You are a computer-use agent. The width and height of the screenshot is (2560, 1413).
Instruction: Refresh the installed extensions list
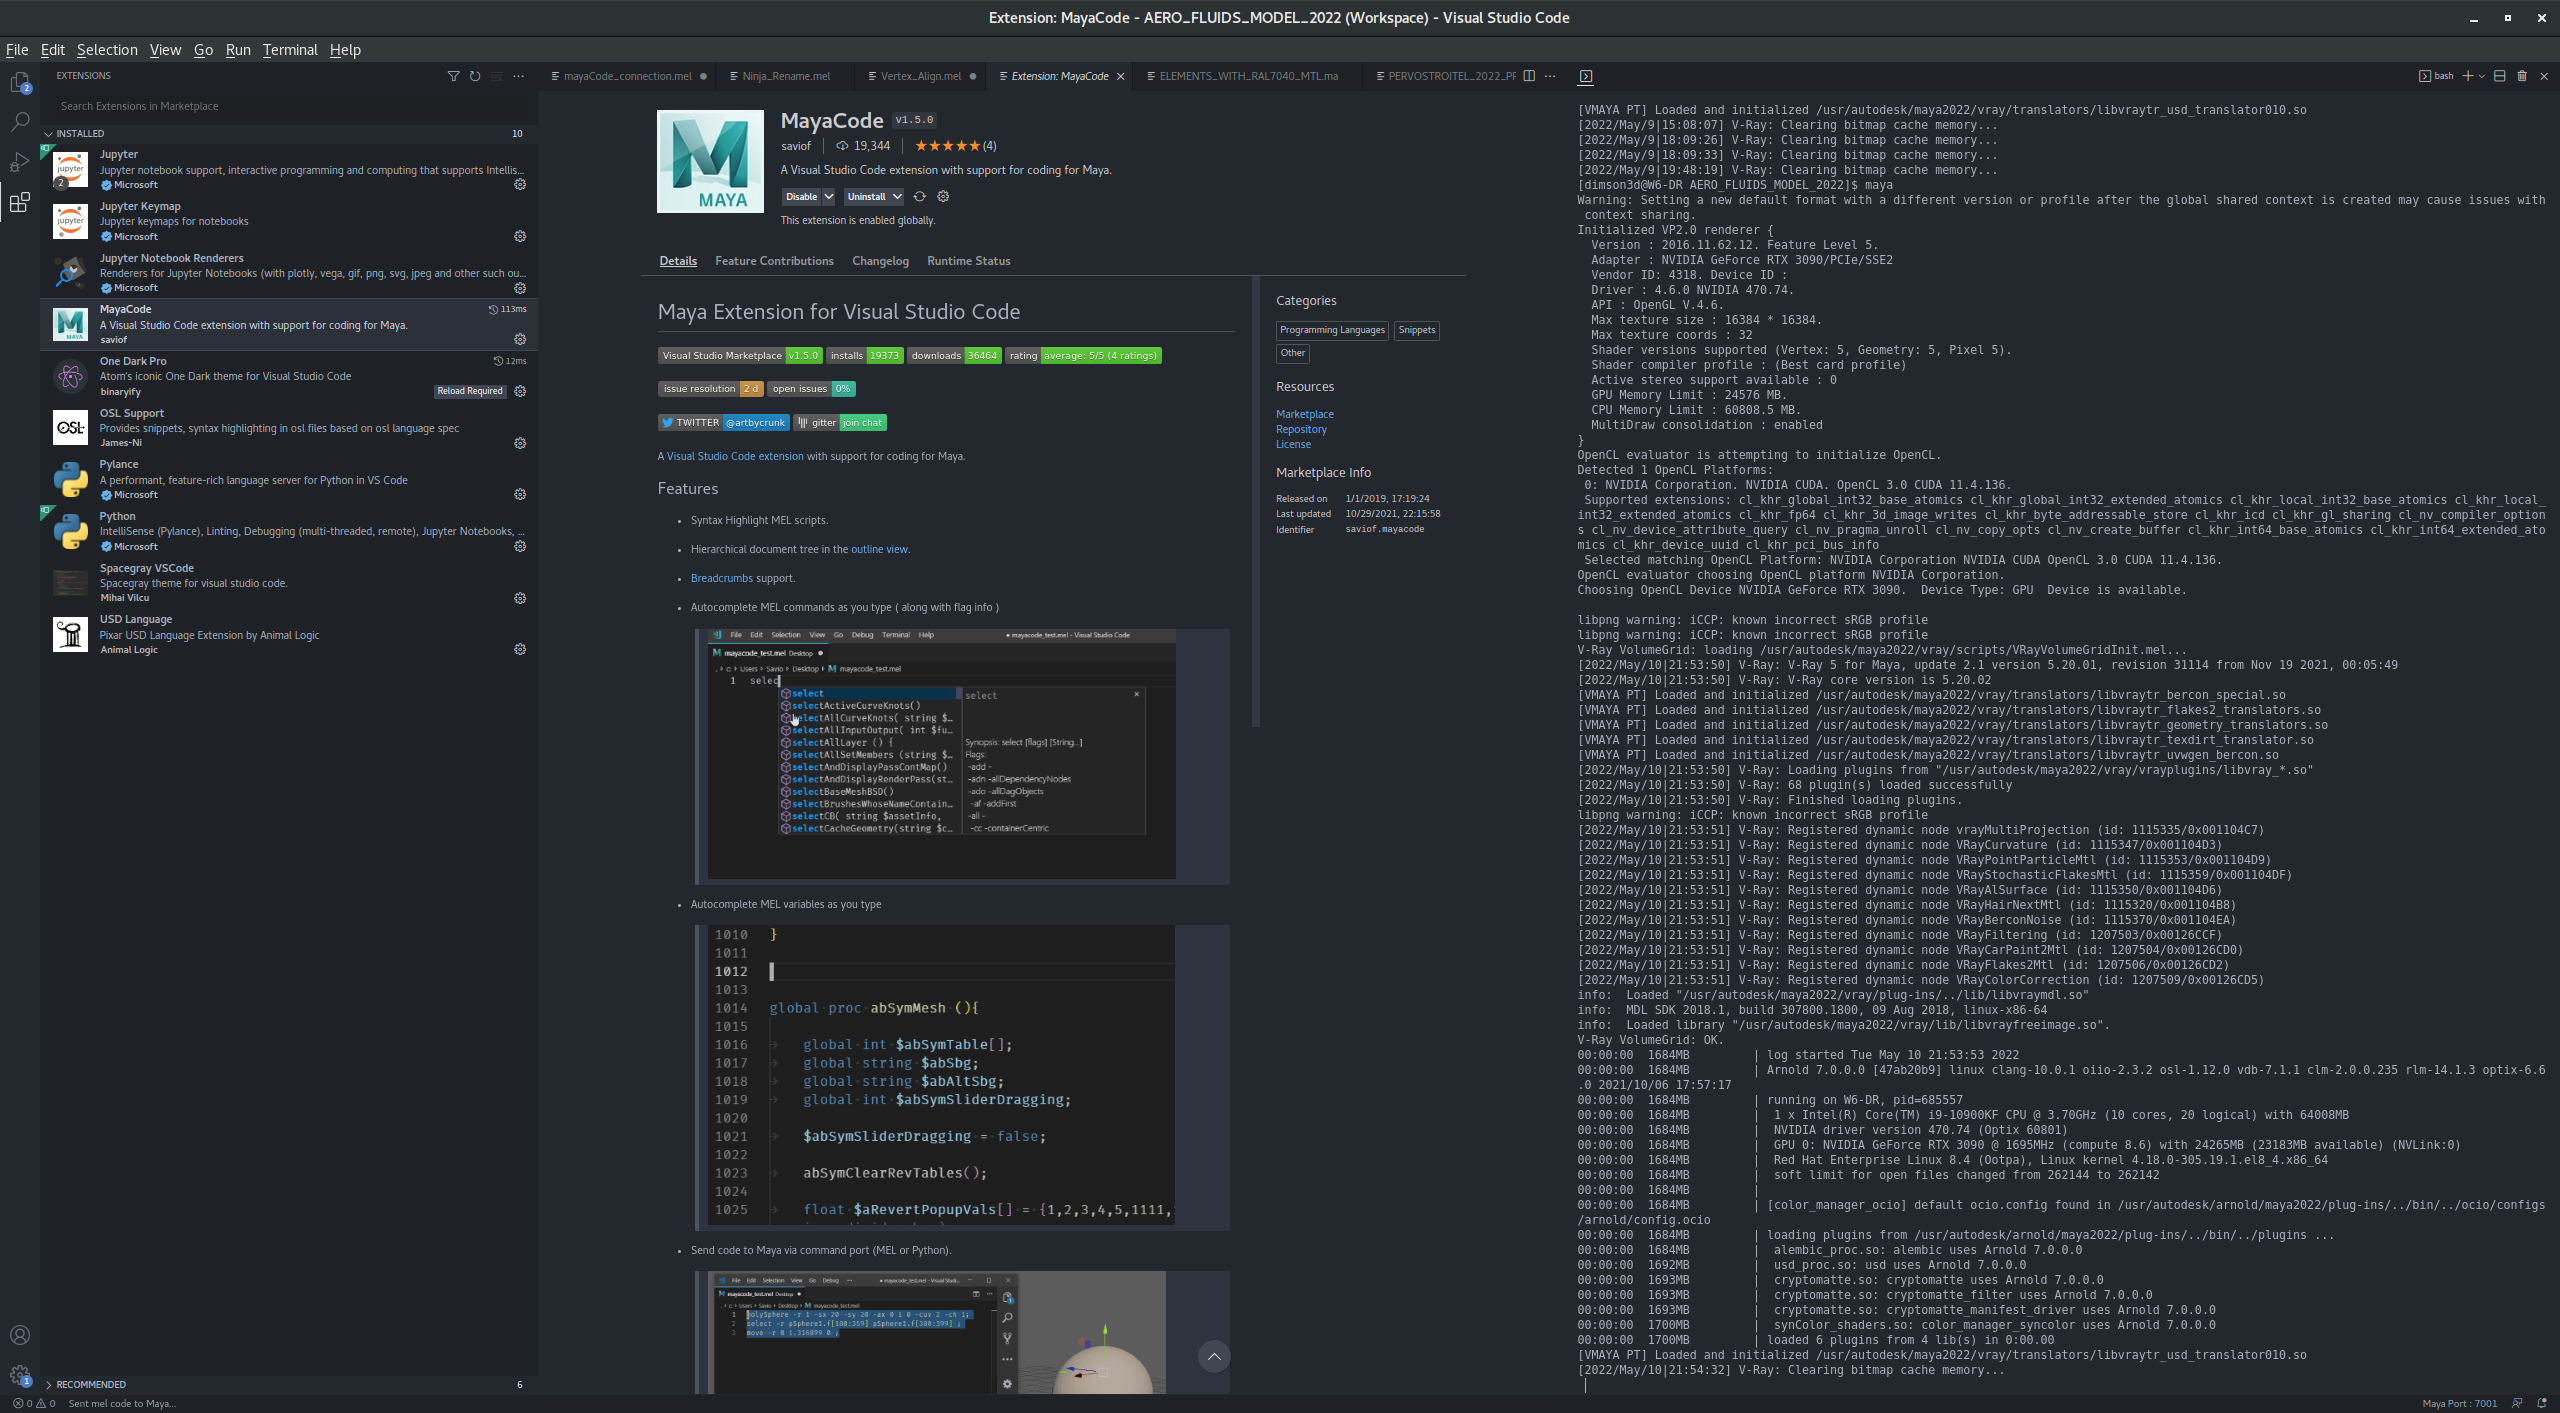[x=475, y=75]
